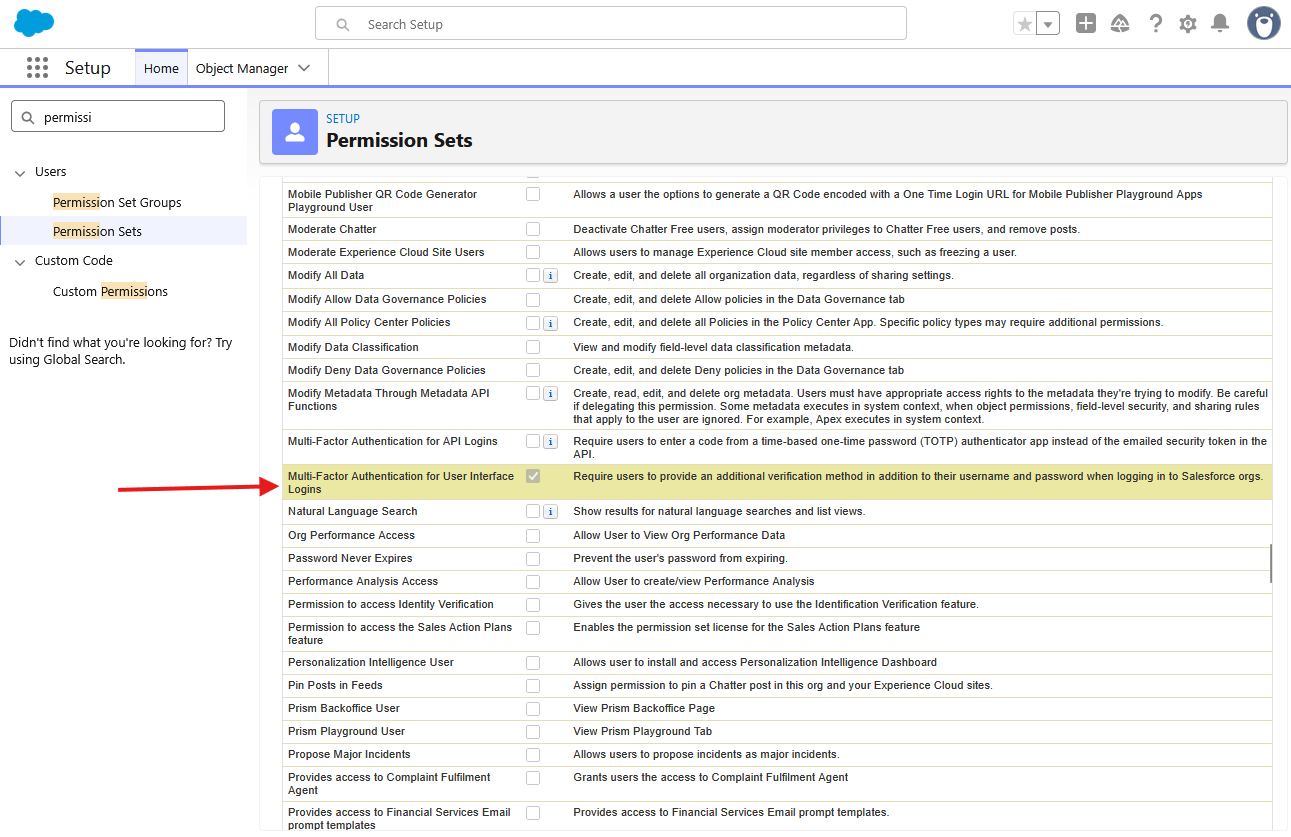Open Custom Permissions in the sidebar
1291x837 pixels.
coord(110,291)
